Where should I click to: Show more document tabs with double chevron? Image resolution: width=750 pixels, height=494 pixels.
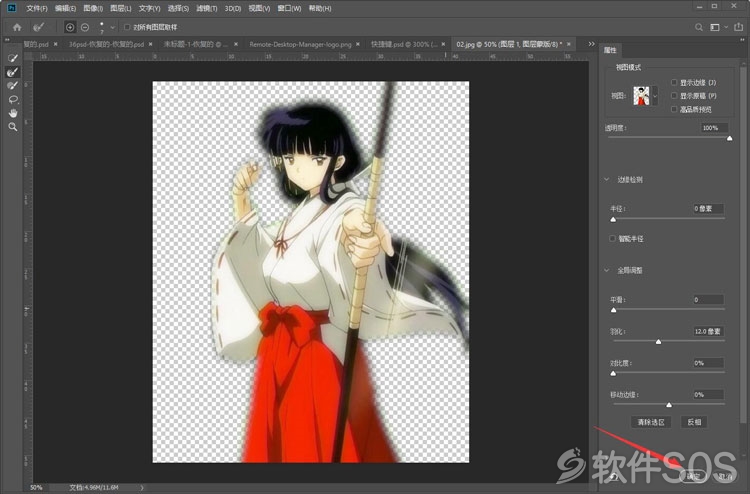[592, 44]
